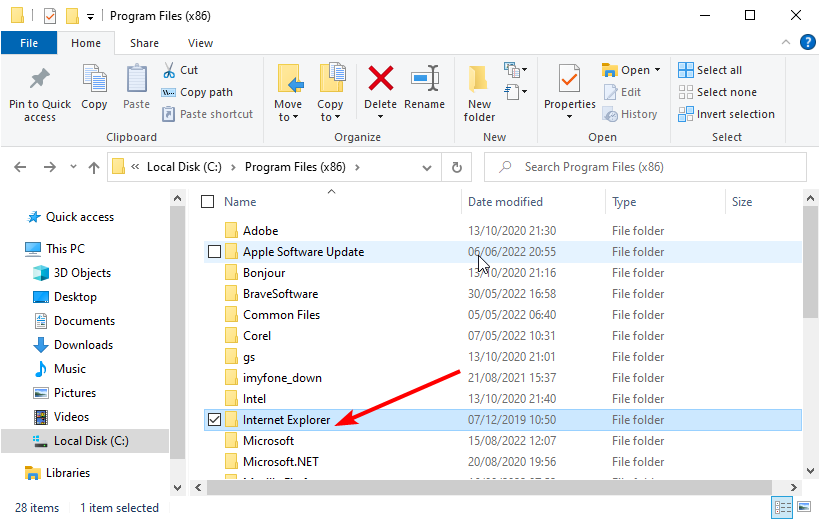
Task: Click Select none in the ribbon
Action: tap(718, 92)
